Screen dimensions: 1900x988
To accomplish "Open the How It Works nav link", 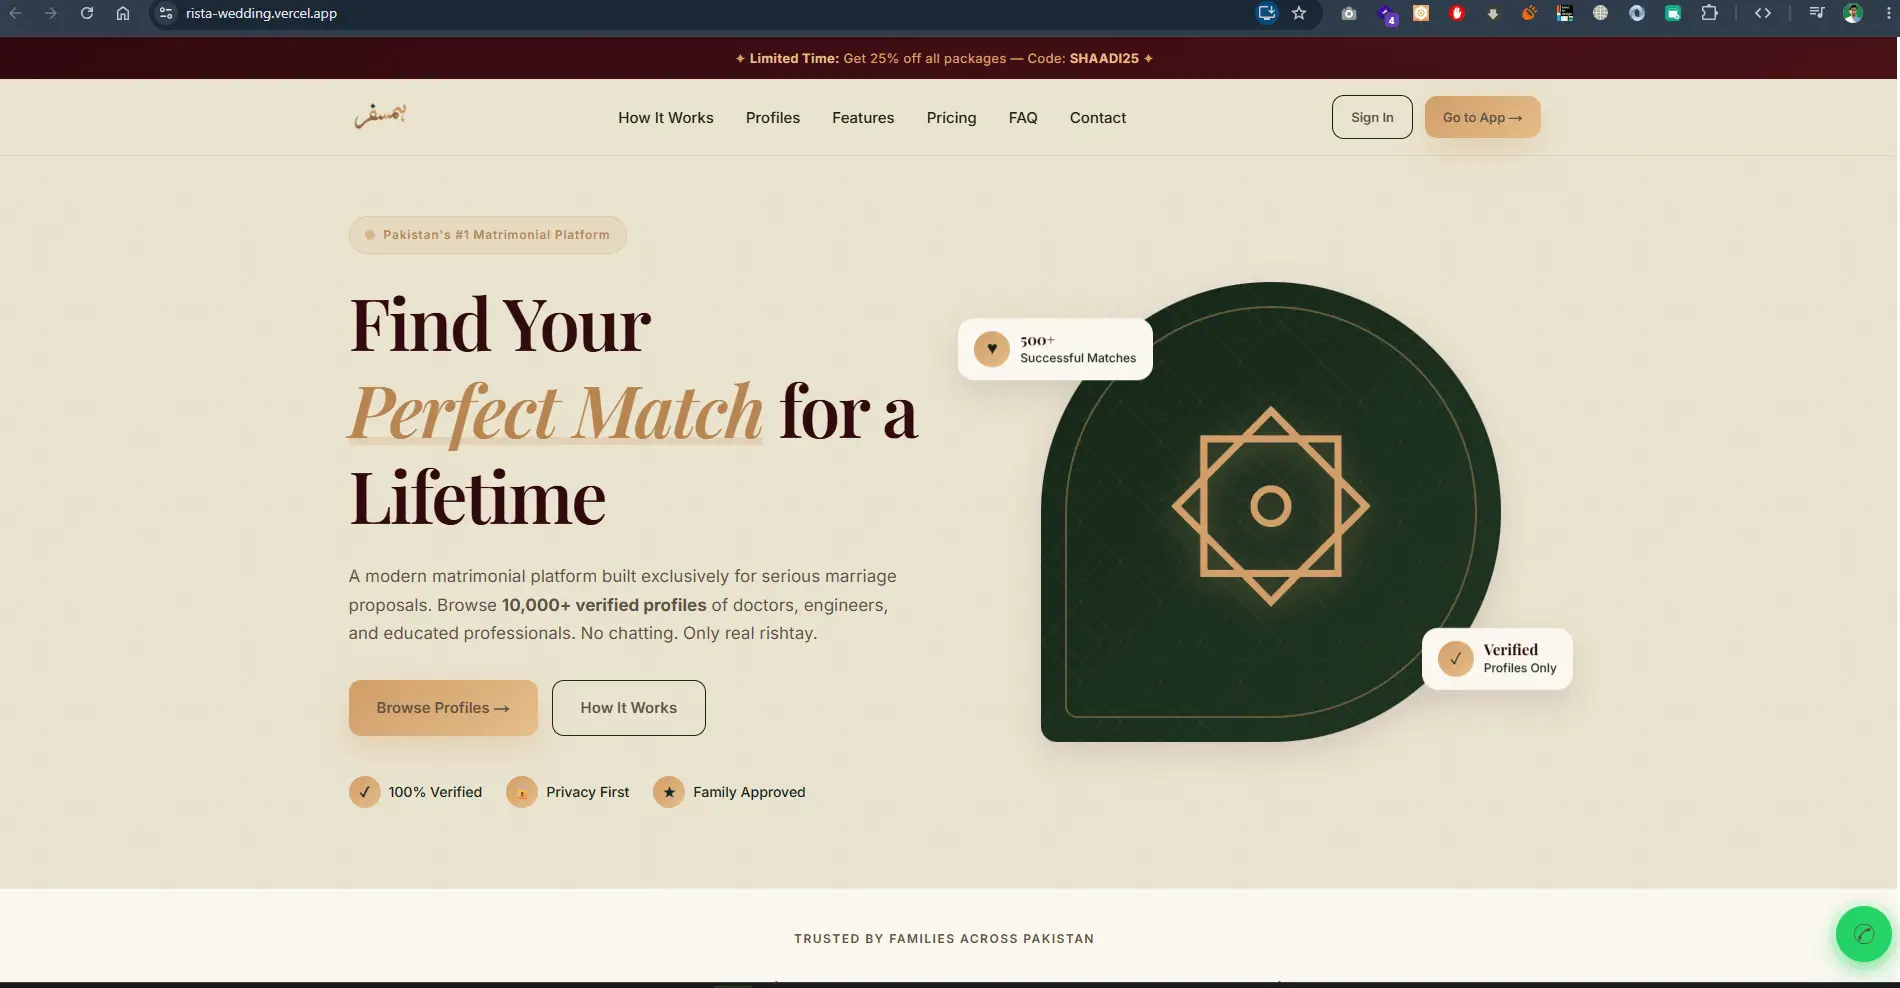I will (x=665, y=117).
